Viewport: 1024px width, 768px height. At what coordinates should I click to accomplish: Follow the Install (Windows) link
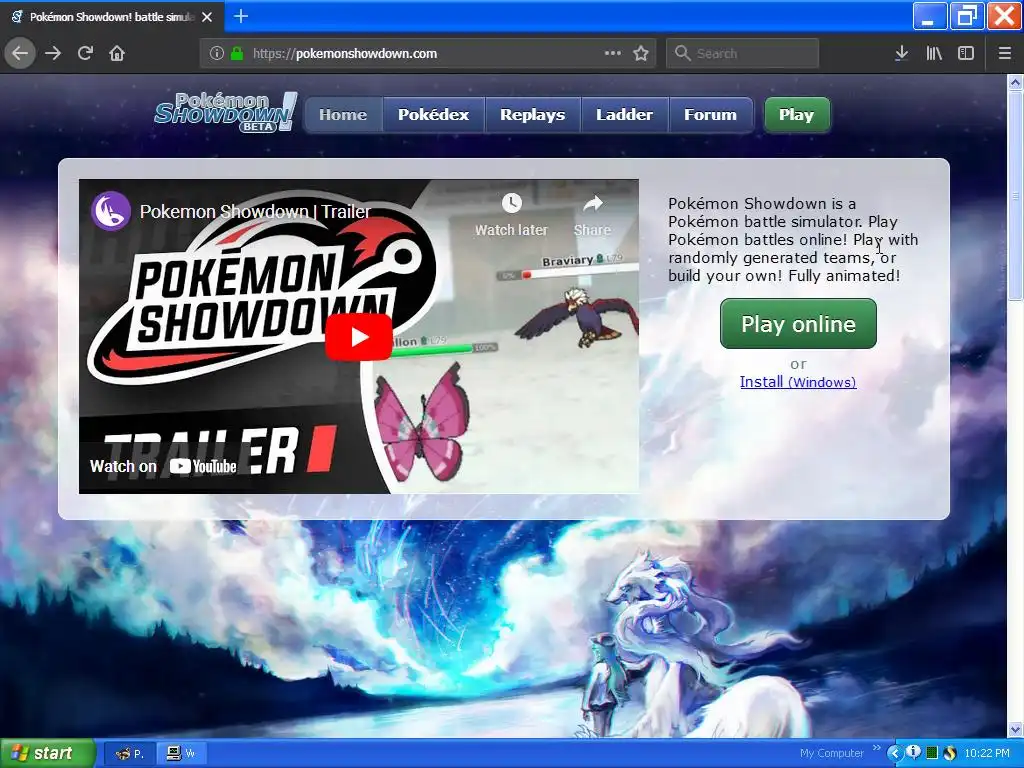coord(798,382)
